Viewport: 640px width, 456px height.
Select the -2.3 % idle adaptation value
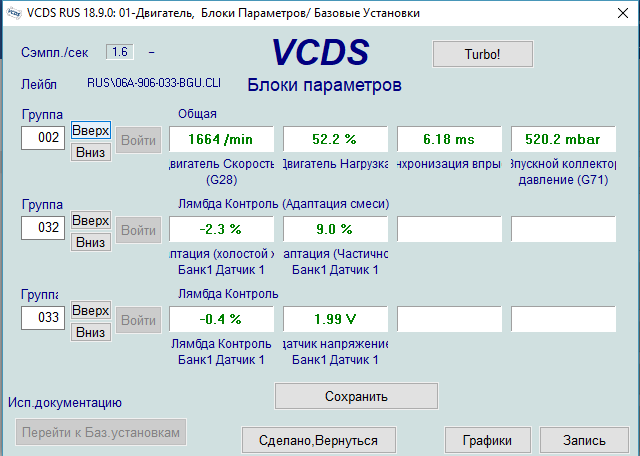221,229
